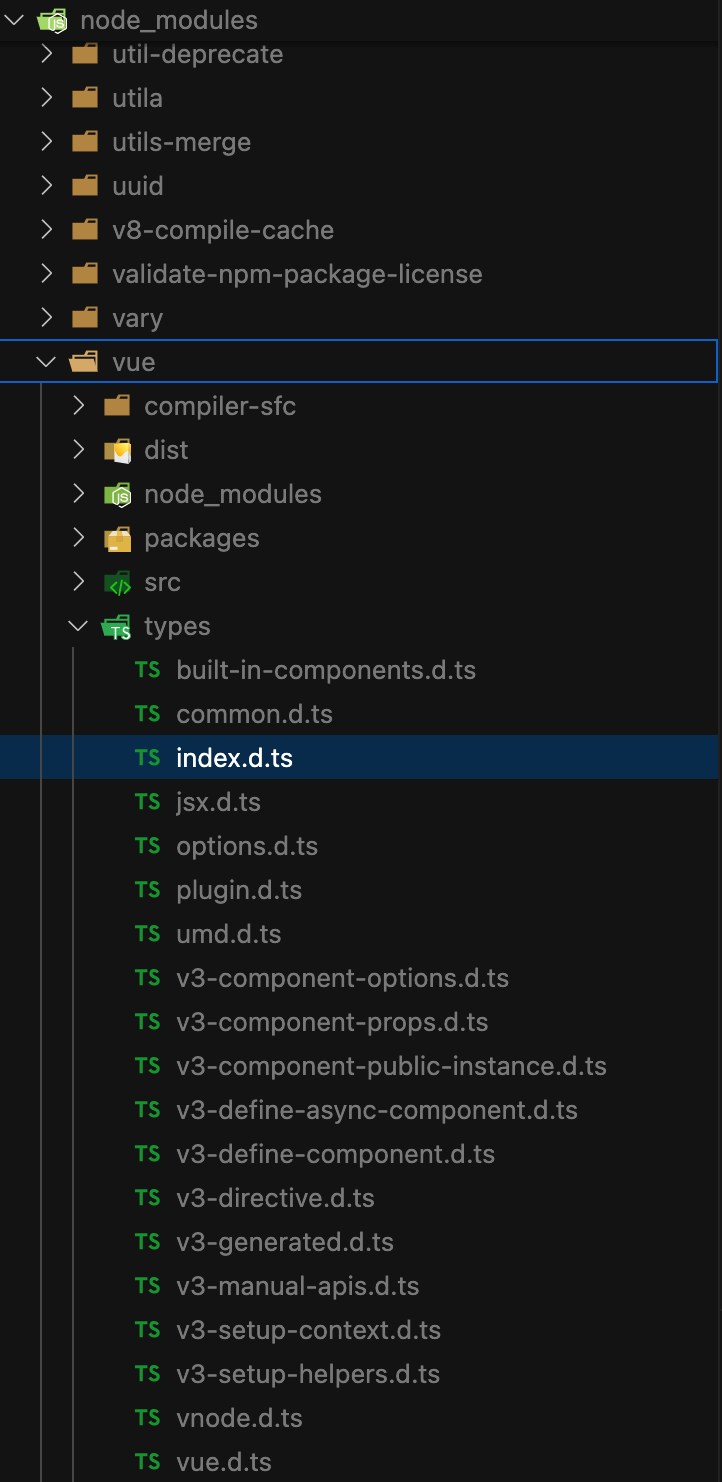Click the types folder TypeScript icon

pos(117,627)
